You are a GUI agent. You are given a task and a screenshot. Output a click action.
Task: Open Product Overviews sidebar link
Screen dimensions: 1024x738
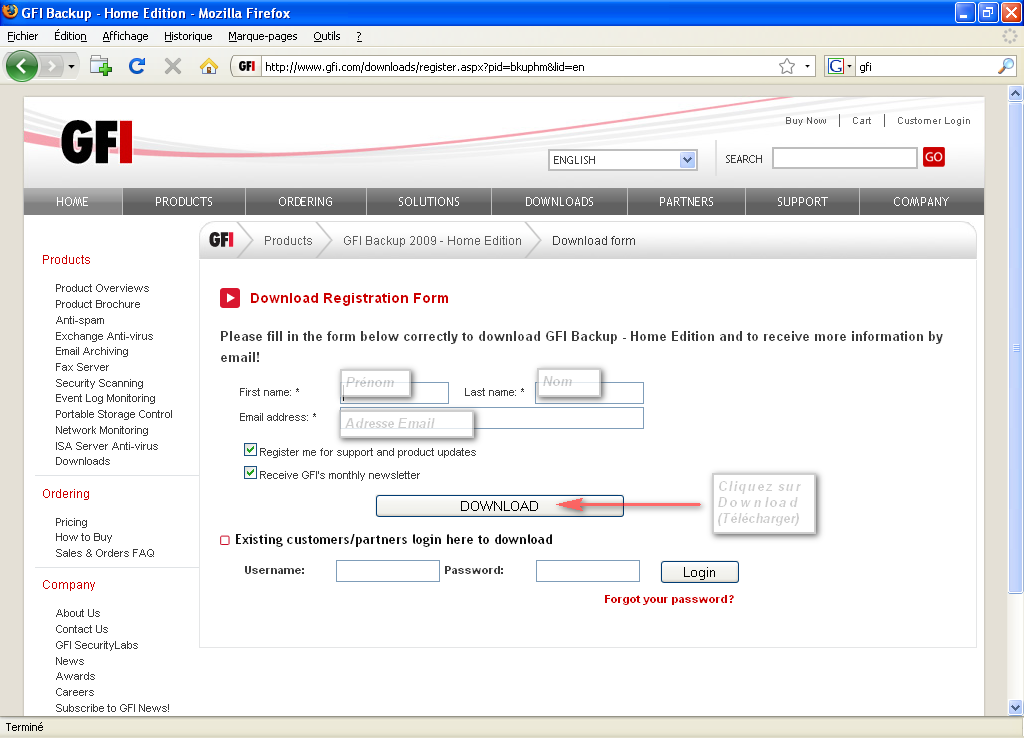[x=102, y=288]
